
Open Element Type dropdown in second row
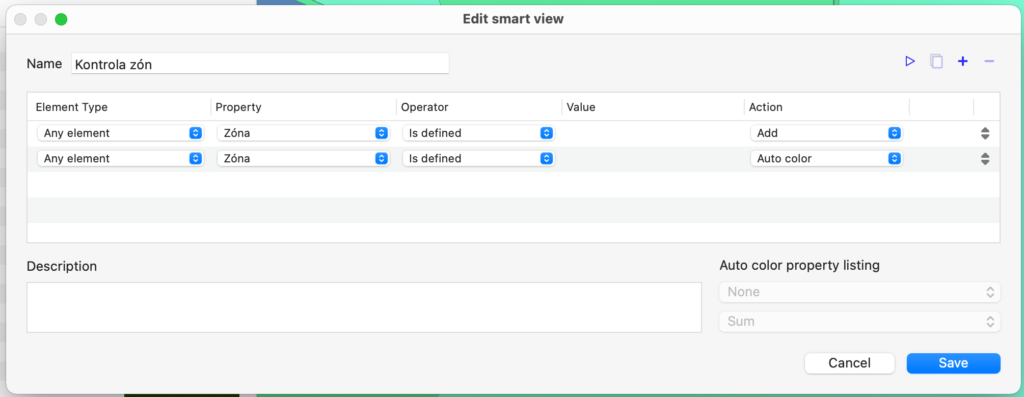coord(120,159)
